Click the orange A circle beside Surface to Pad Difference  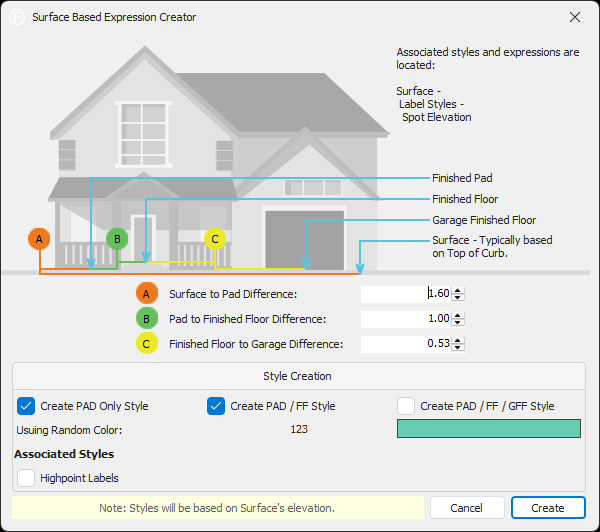point(147,294)
